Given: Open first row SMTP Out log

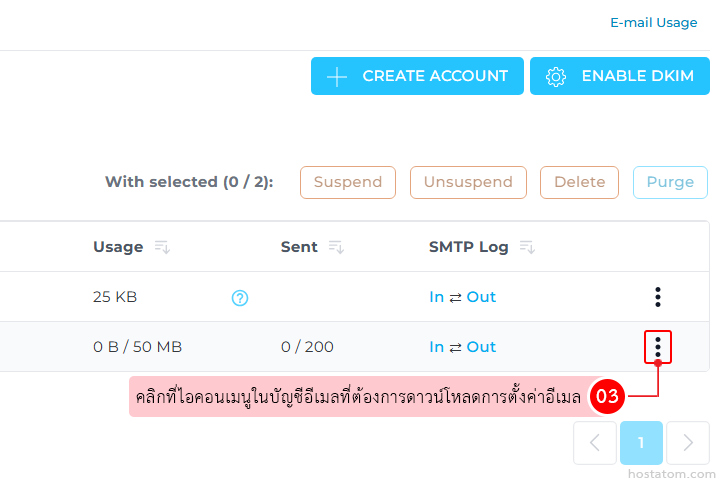Looking at the screenshot, I should (x=481, y=297).
